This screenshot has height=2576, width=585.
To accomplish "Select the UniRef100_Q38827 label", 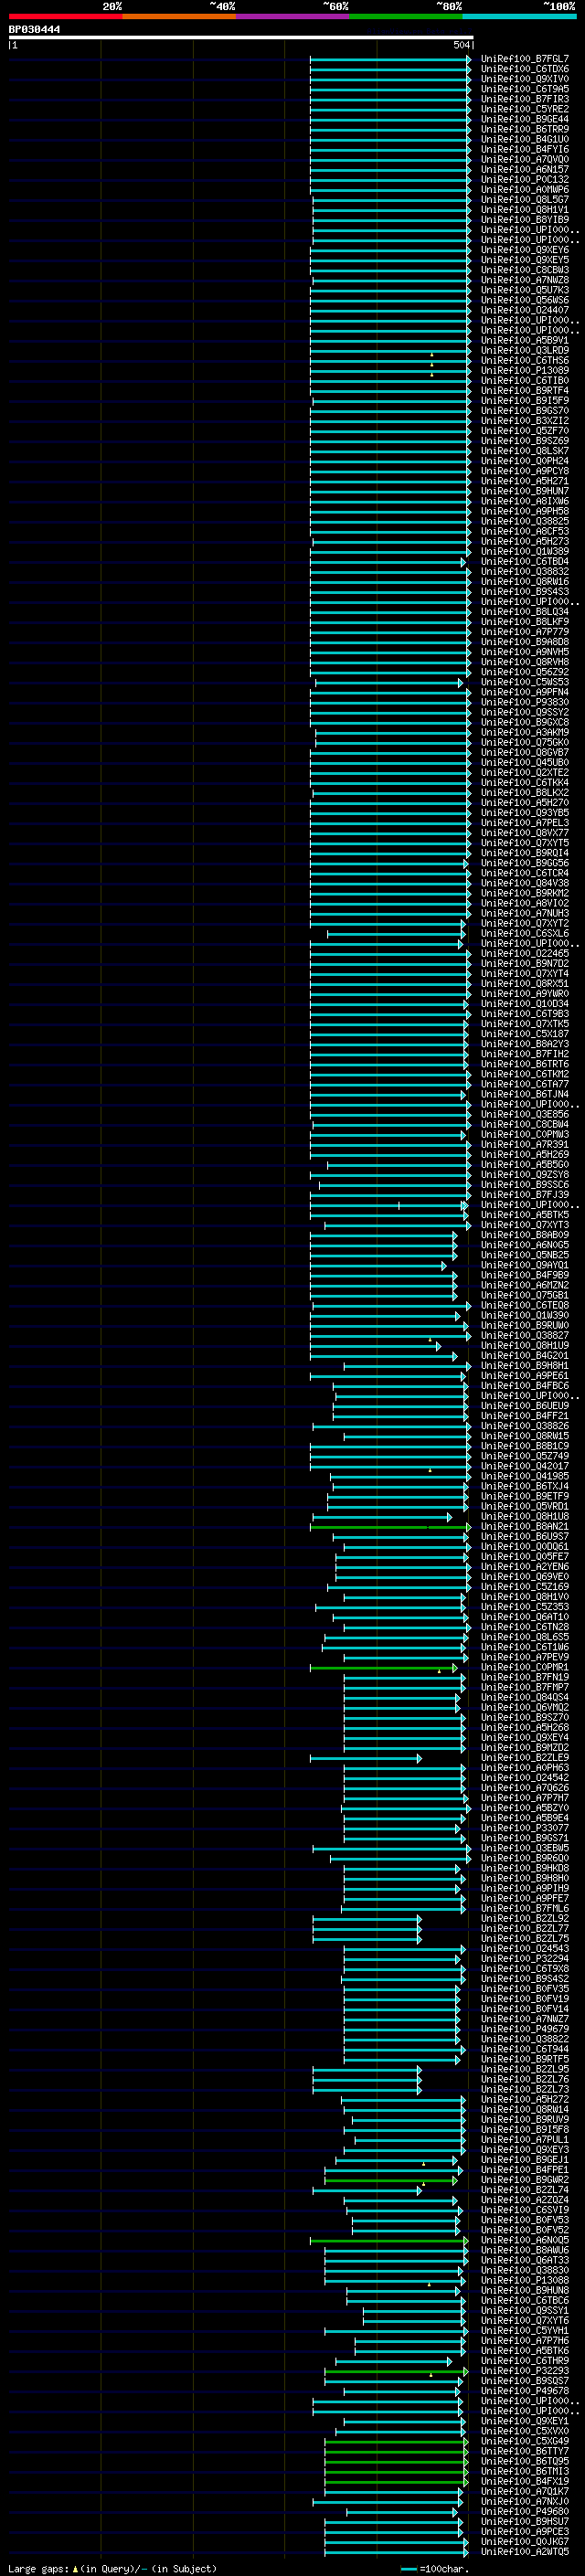I will pyautogui.click(x=525, y=1336).
